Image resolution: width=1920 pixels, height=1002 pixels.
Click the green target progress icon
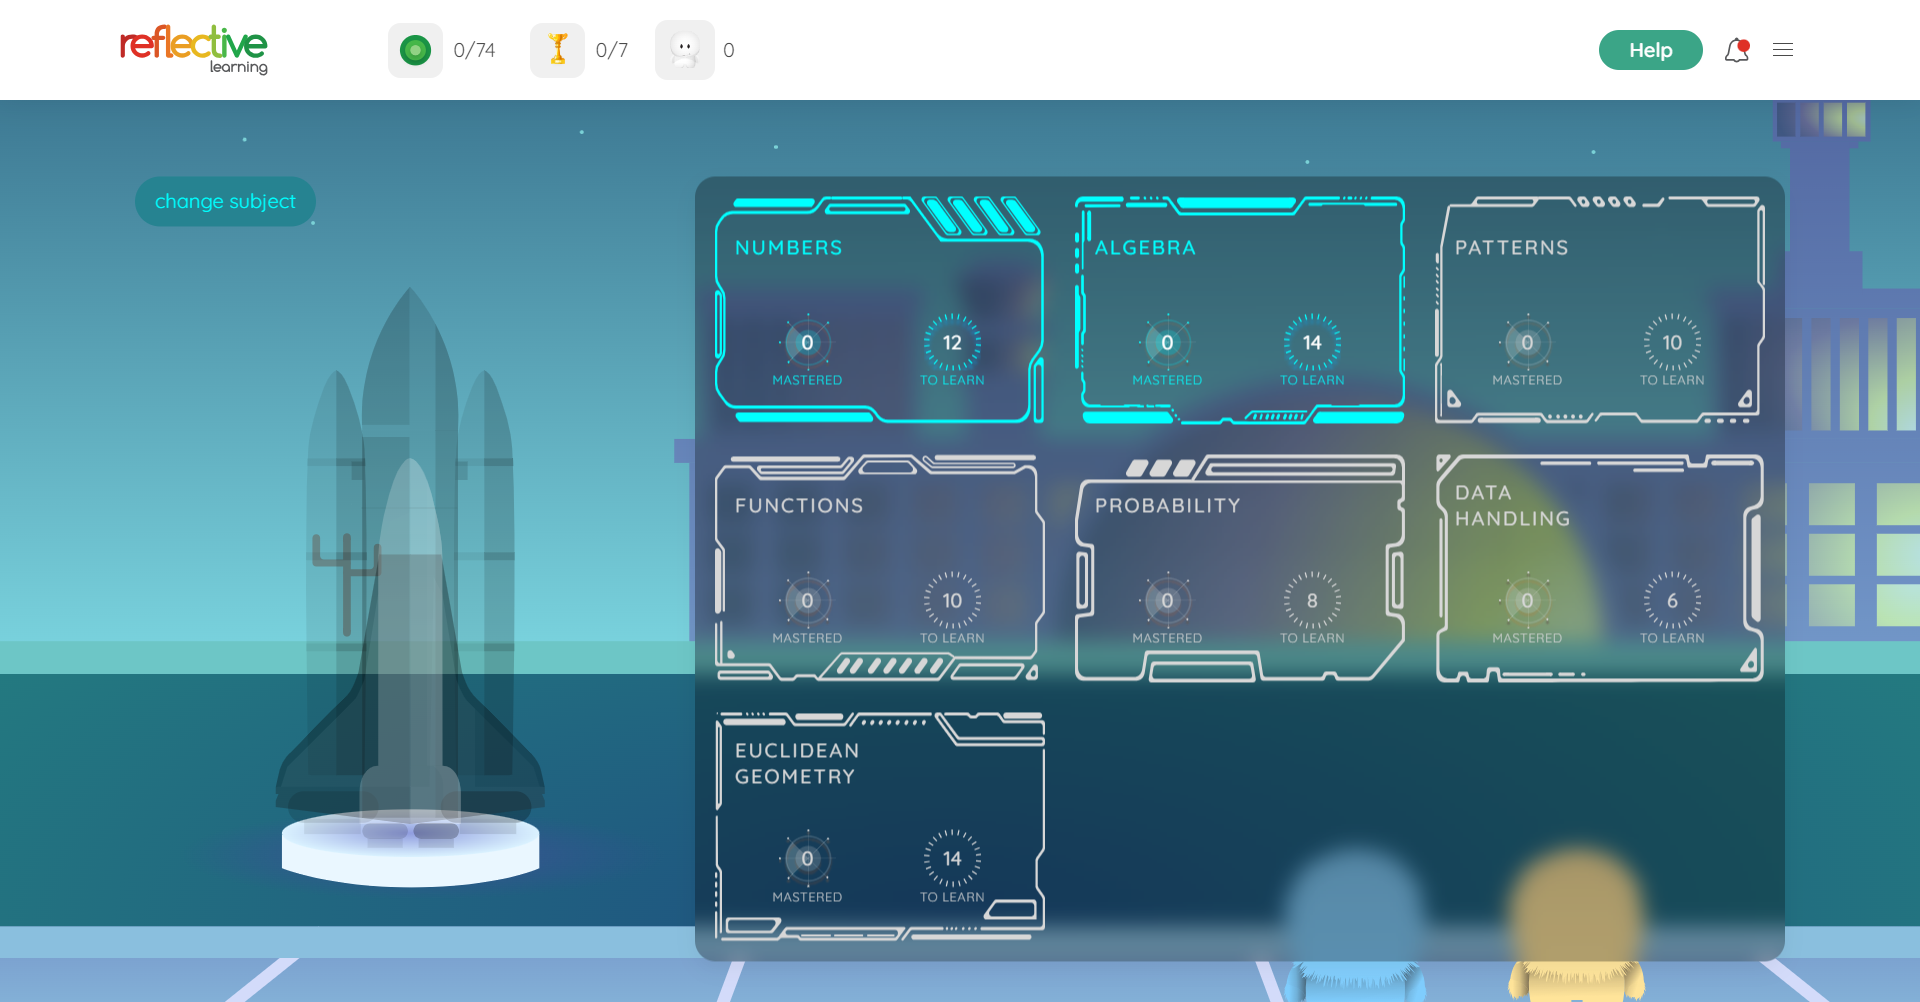pos(415,50)
